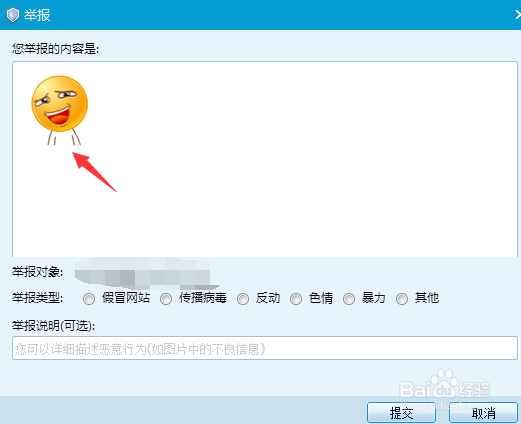Focus the 举报说明 description input field

(265, 348)
